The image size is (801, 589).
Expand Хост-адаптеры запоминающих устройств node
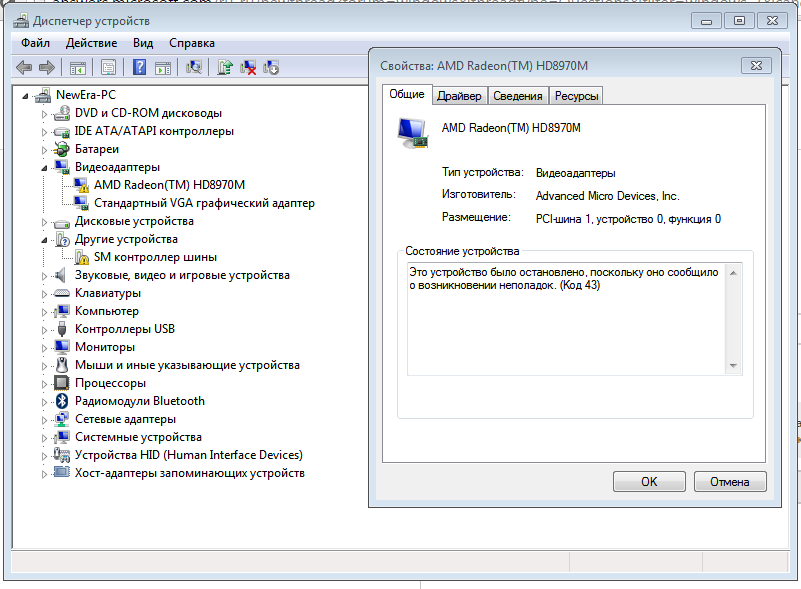pos(44,474)
